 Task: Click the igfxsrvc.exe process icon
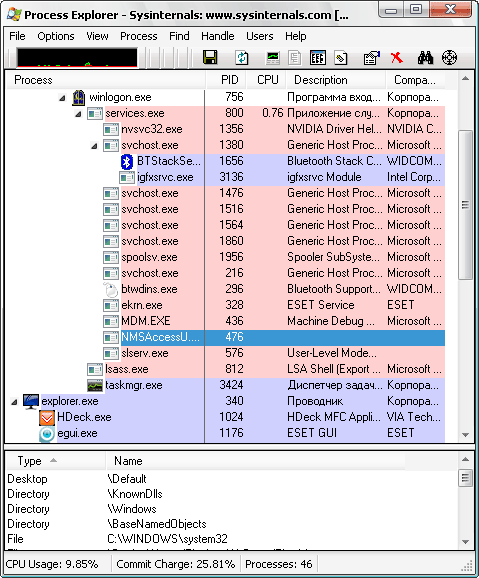coord(127,177)
